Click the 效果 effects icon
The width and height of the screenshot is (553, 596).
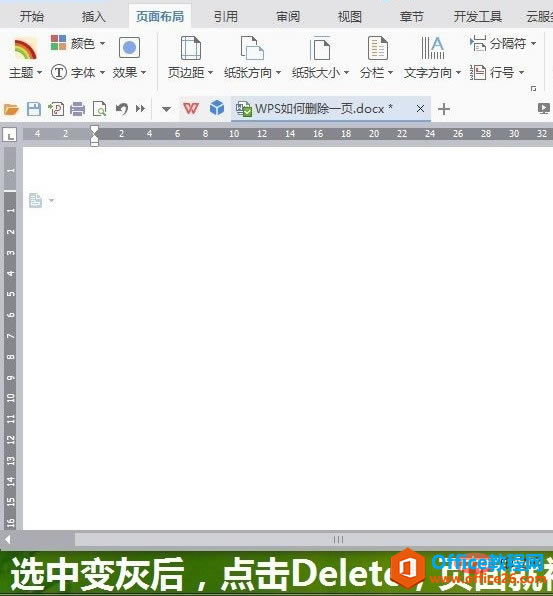129,48
